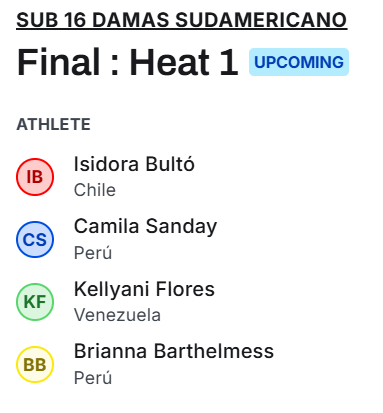
Task: Click SUB 16 in the underlined header
Action: (x=52, y=20)
